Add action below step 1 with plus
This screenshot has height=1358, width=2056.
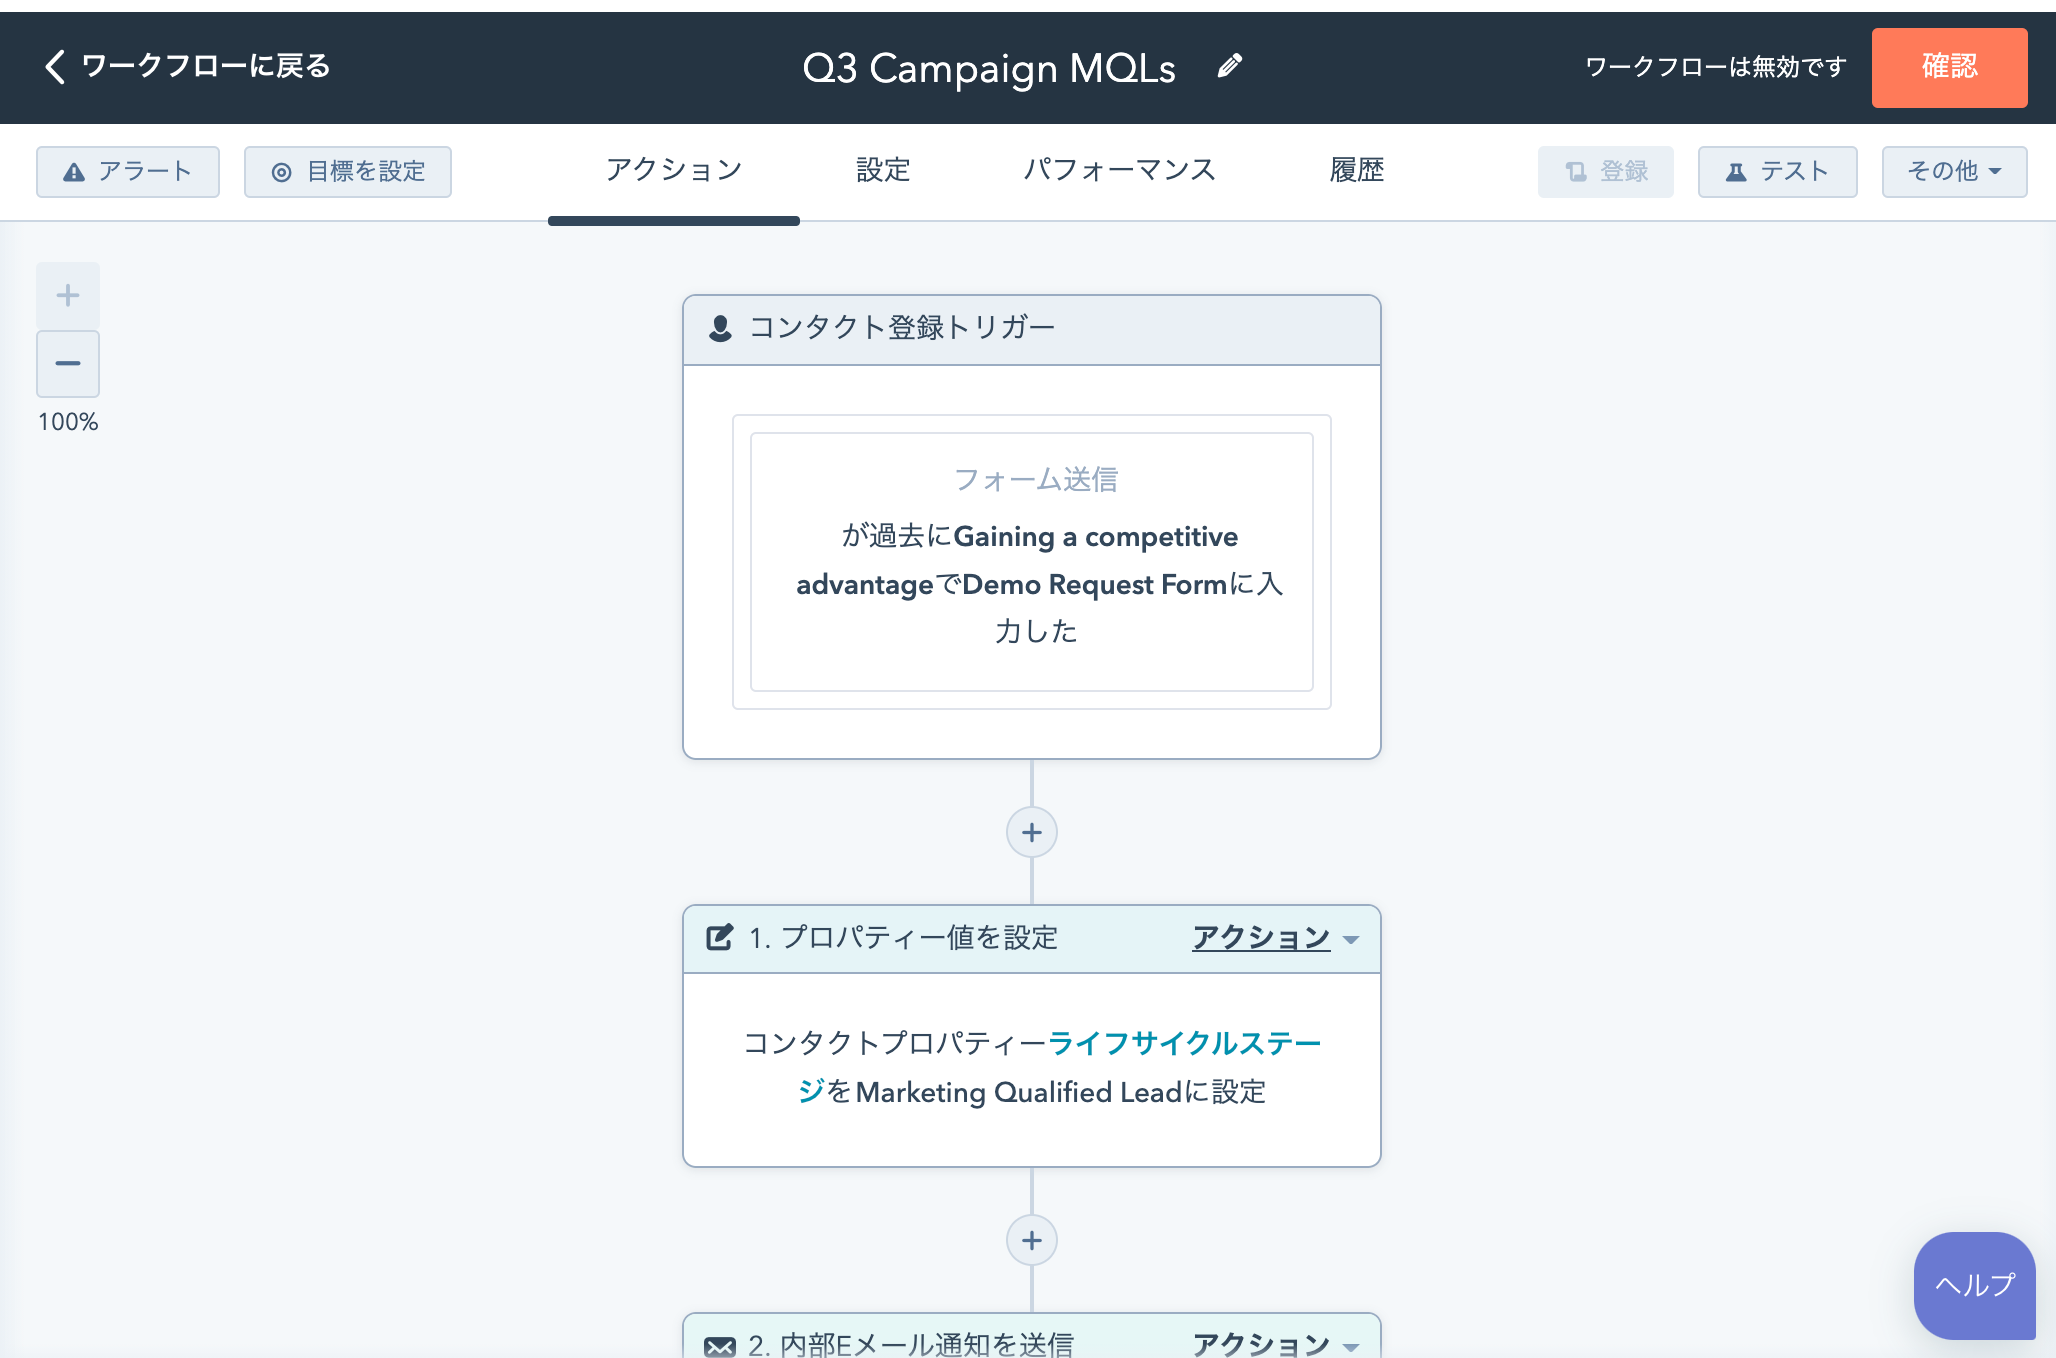click(x=1032, y=1240)
